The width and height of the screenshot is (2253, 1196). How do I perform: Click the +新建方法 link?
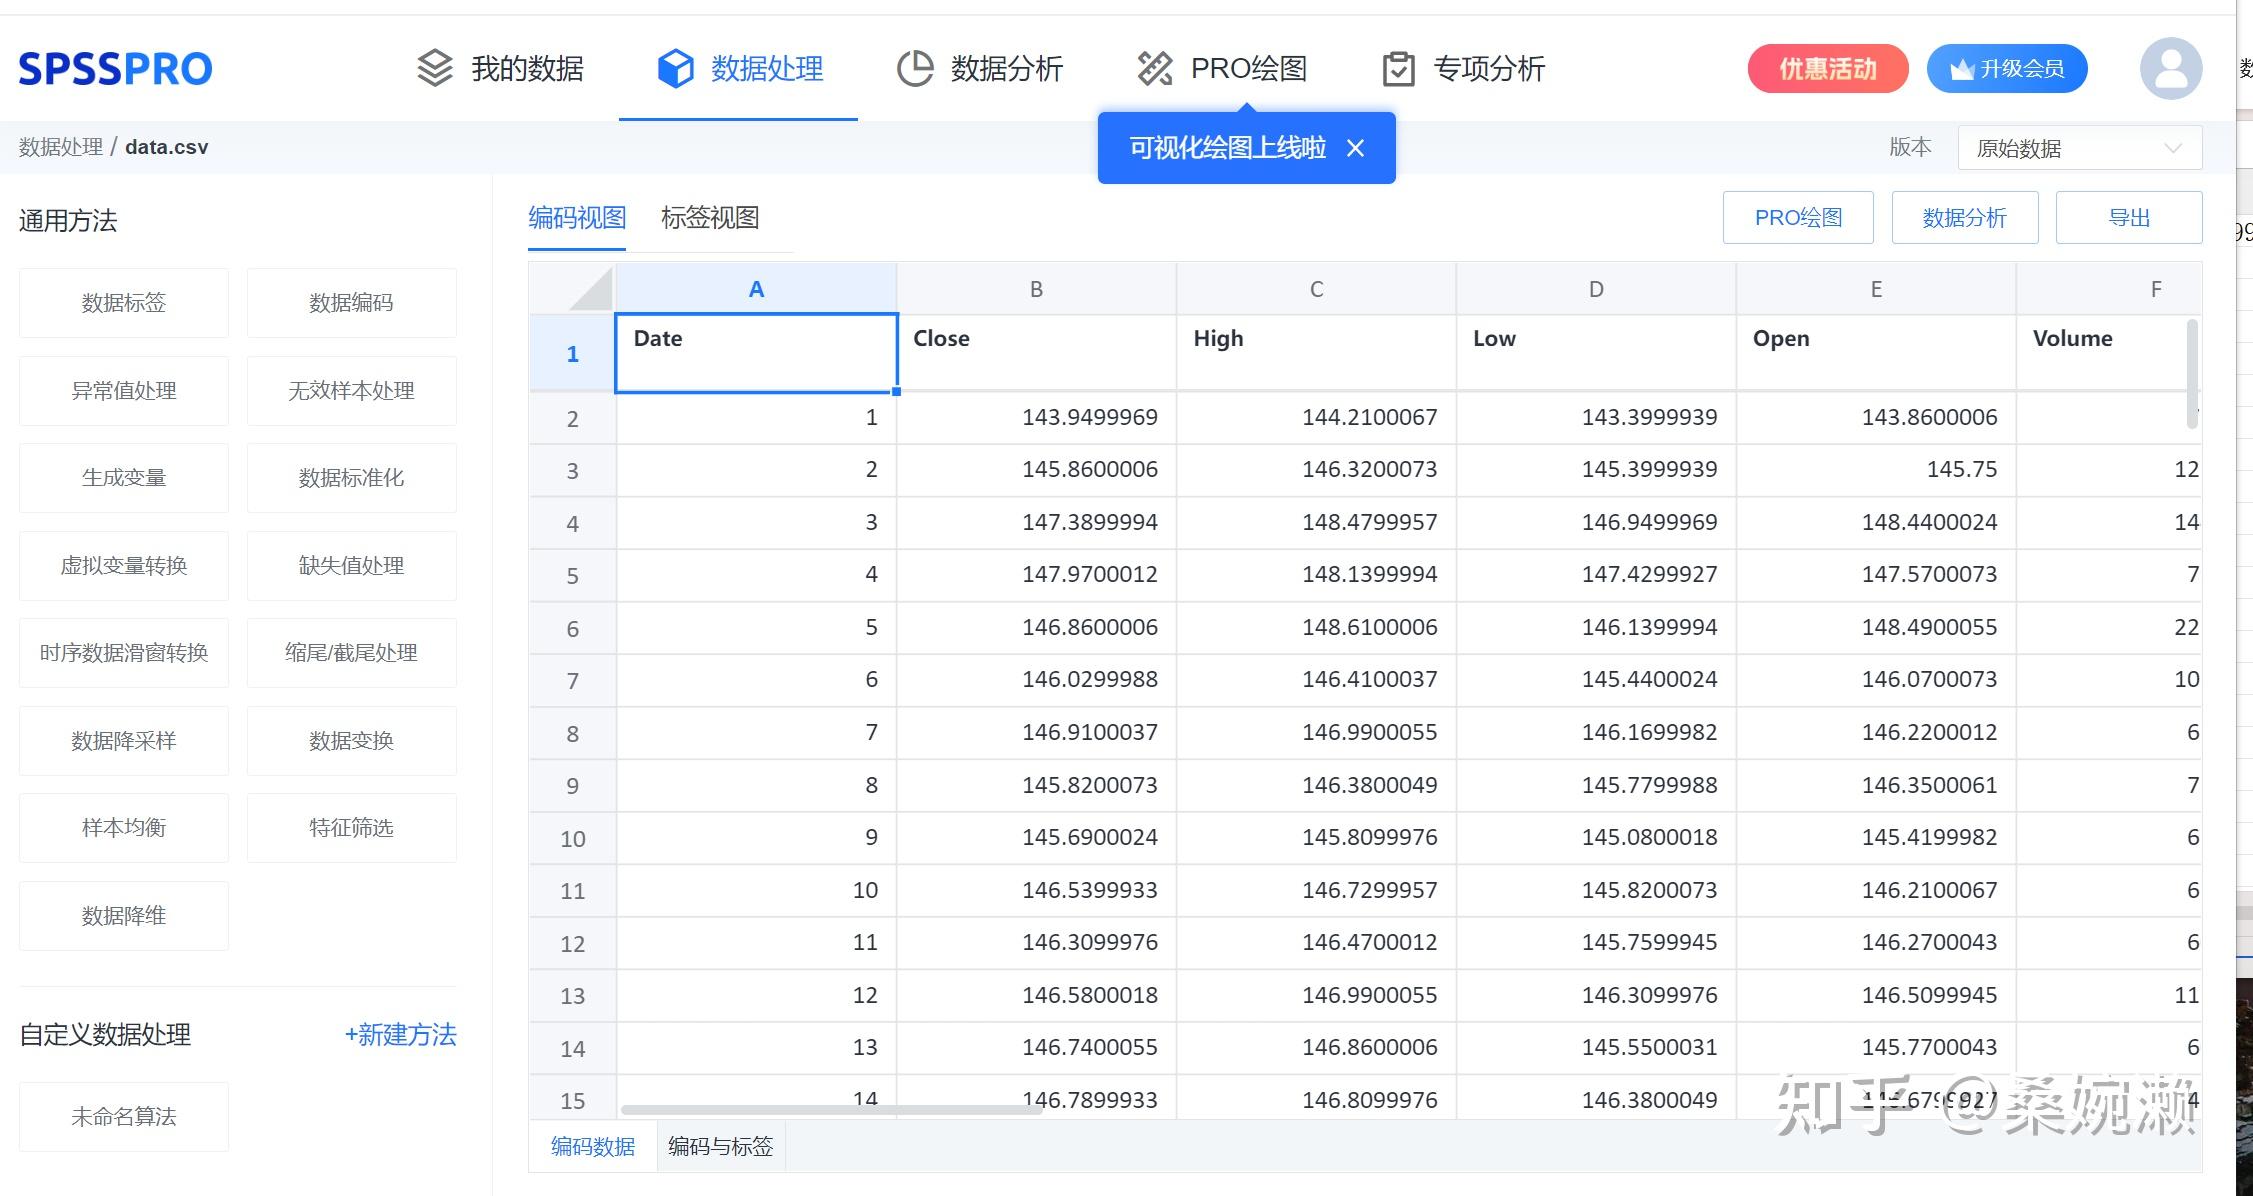click(400, 1035)
